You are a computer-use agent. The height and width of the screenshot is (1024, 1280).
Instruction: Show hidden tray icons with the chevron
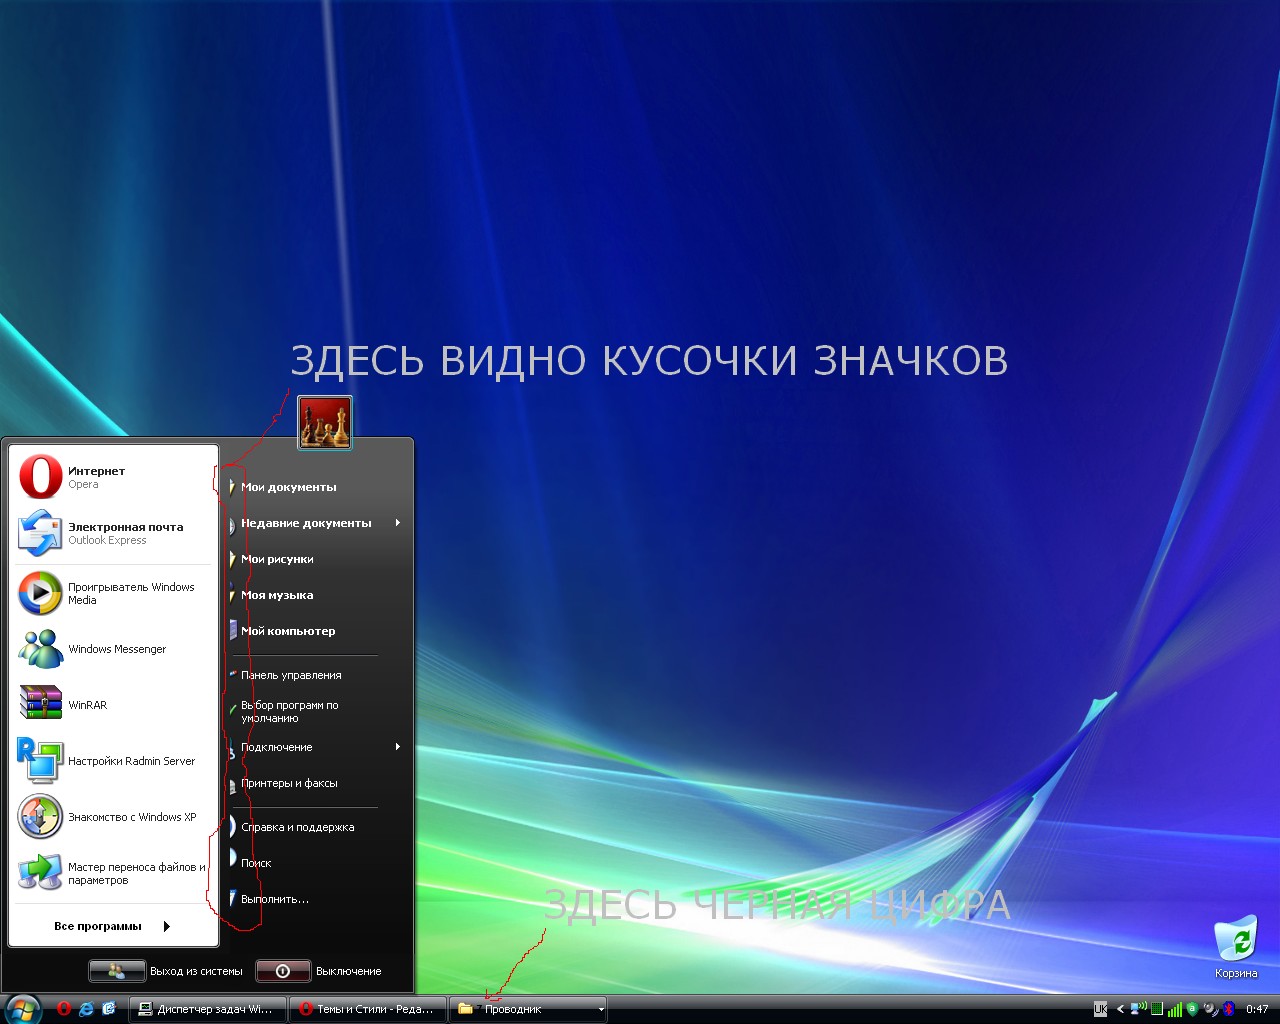point(1120,1009)
